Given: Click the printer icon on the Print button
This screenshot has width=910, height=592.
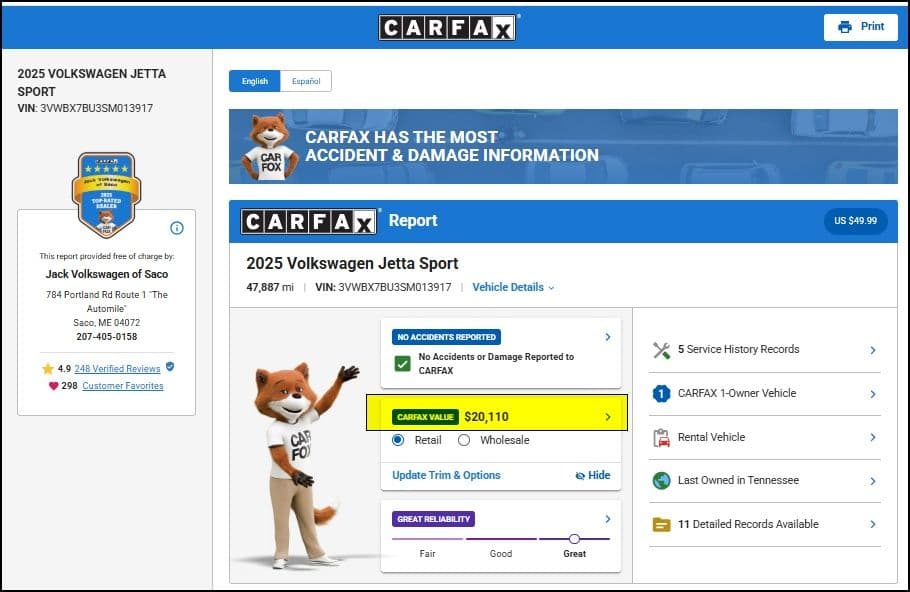Looking at the screenshot, I should click(x=845, y=27).
